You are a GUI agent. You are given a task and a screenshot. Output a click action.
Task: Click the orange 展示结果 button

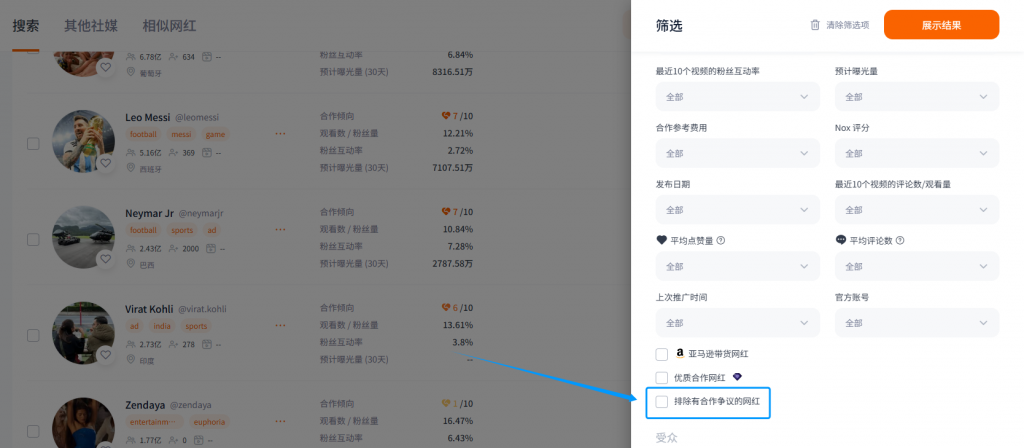click(x=941, y=25)
